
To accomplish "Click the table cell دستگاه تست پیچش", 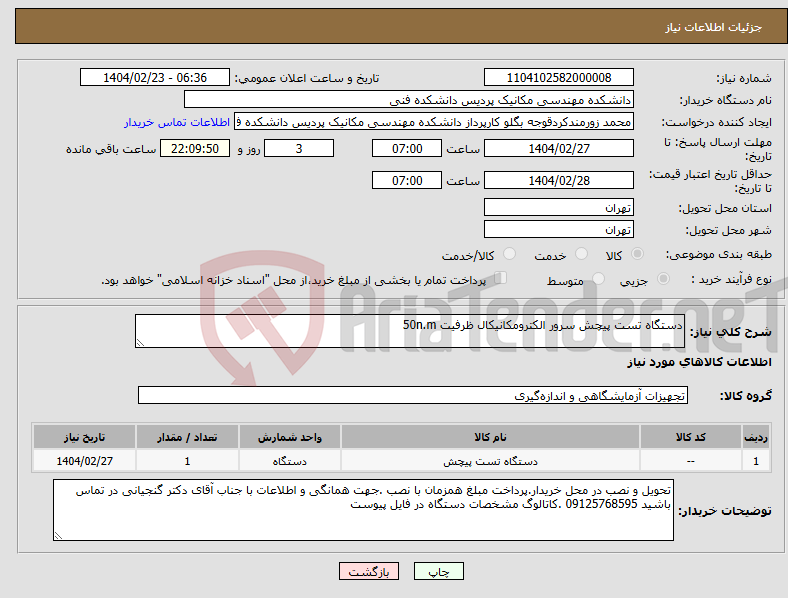I will click(490, 461).
